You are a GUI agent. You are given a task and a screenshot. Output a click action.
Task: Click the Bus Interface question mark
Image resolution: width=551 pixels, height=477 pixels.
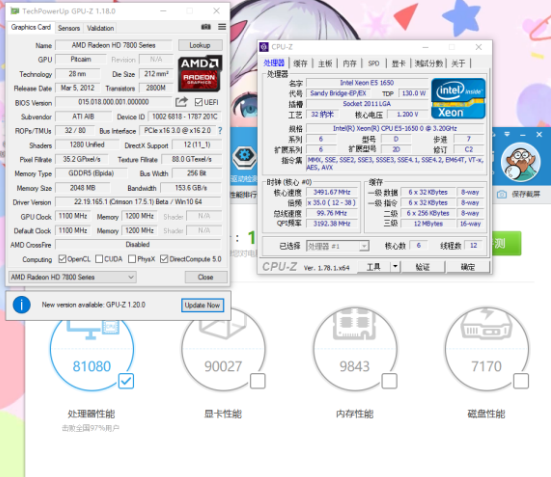220,131
